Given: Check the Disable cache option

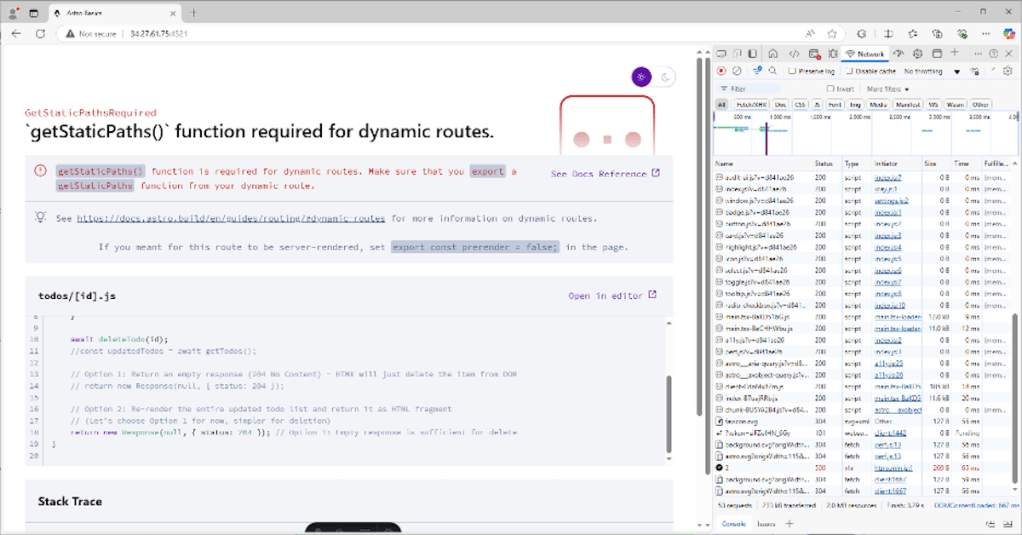Looking at the screenshot, I should (x=850, y=71).
